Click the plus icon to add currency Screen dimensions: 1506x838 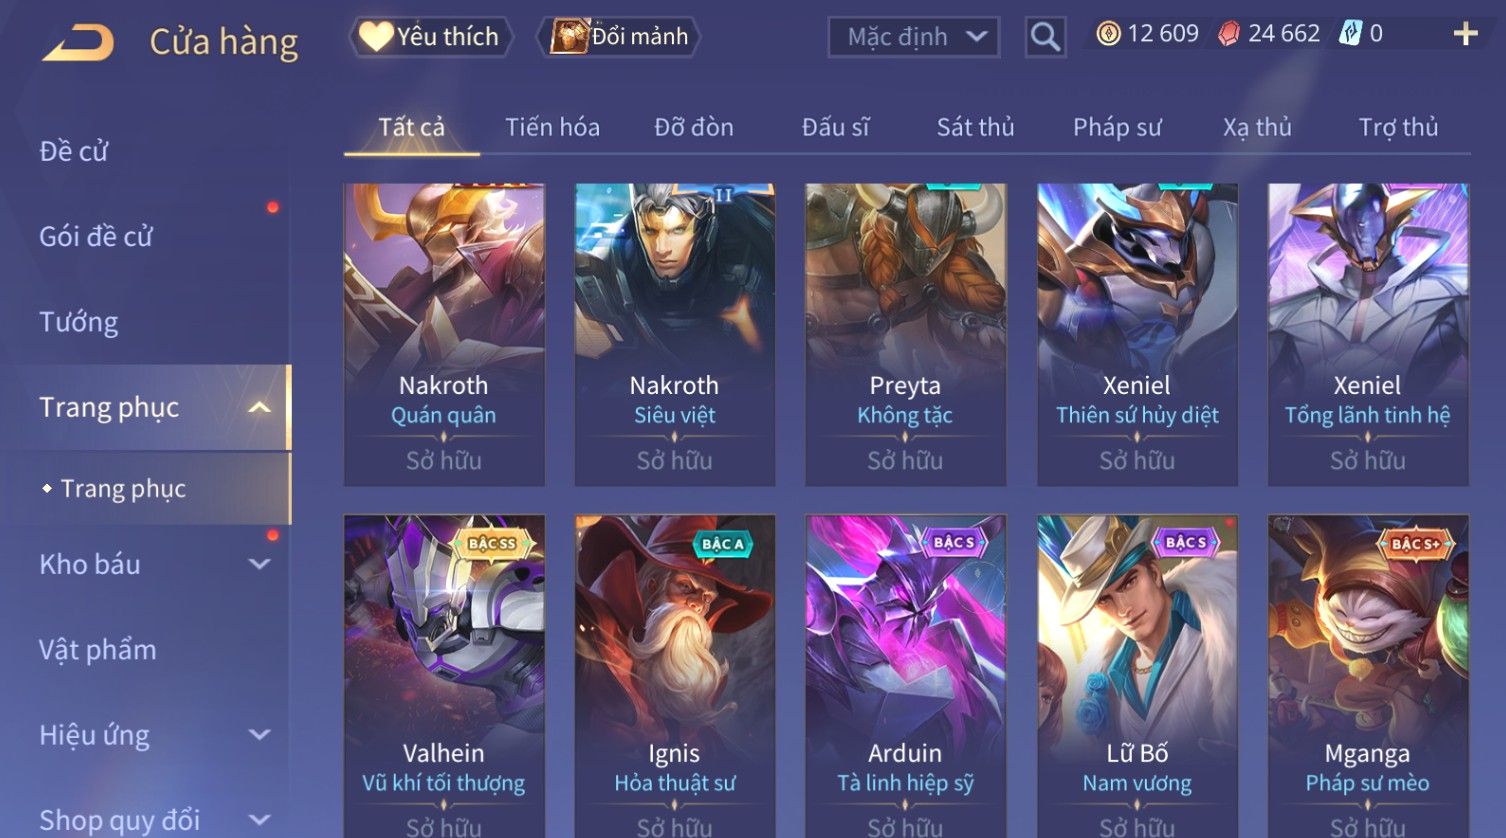click(1465, 34)
